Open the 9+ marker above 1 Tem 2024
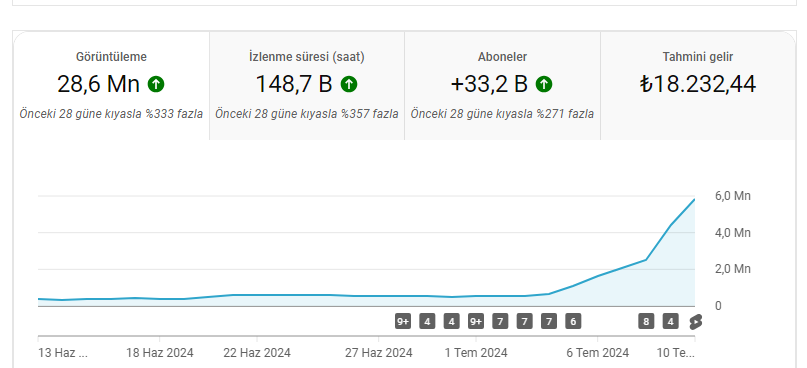 click(x=476, y=322)
